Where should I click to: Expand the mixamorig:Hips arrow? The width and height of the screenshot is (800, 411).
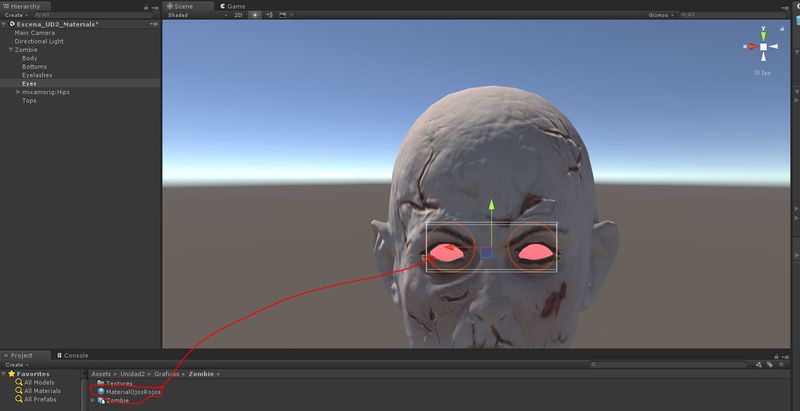18,92
